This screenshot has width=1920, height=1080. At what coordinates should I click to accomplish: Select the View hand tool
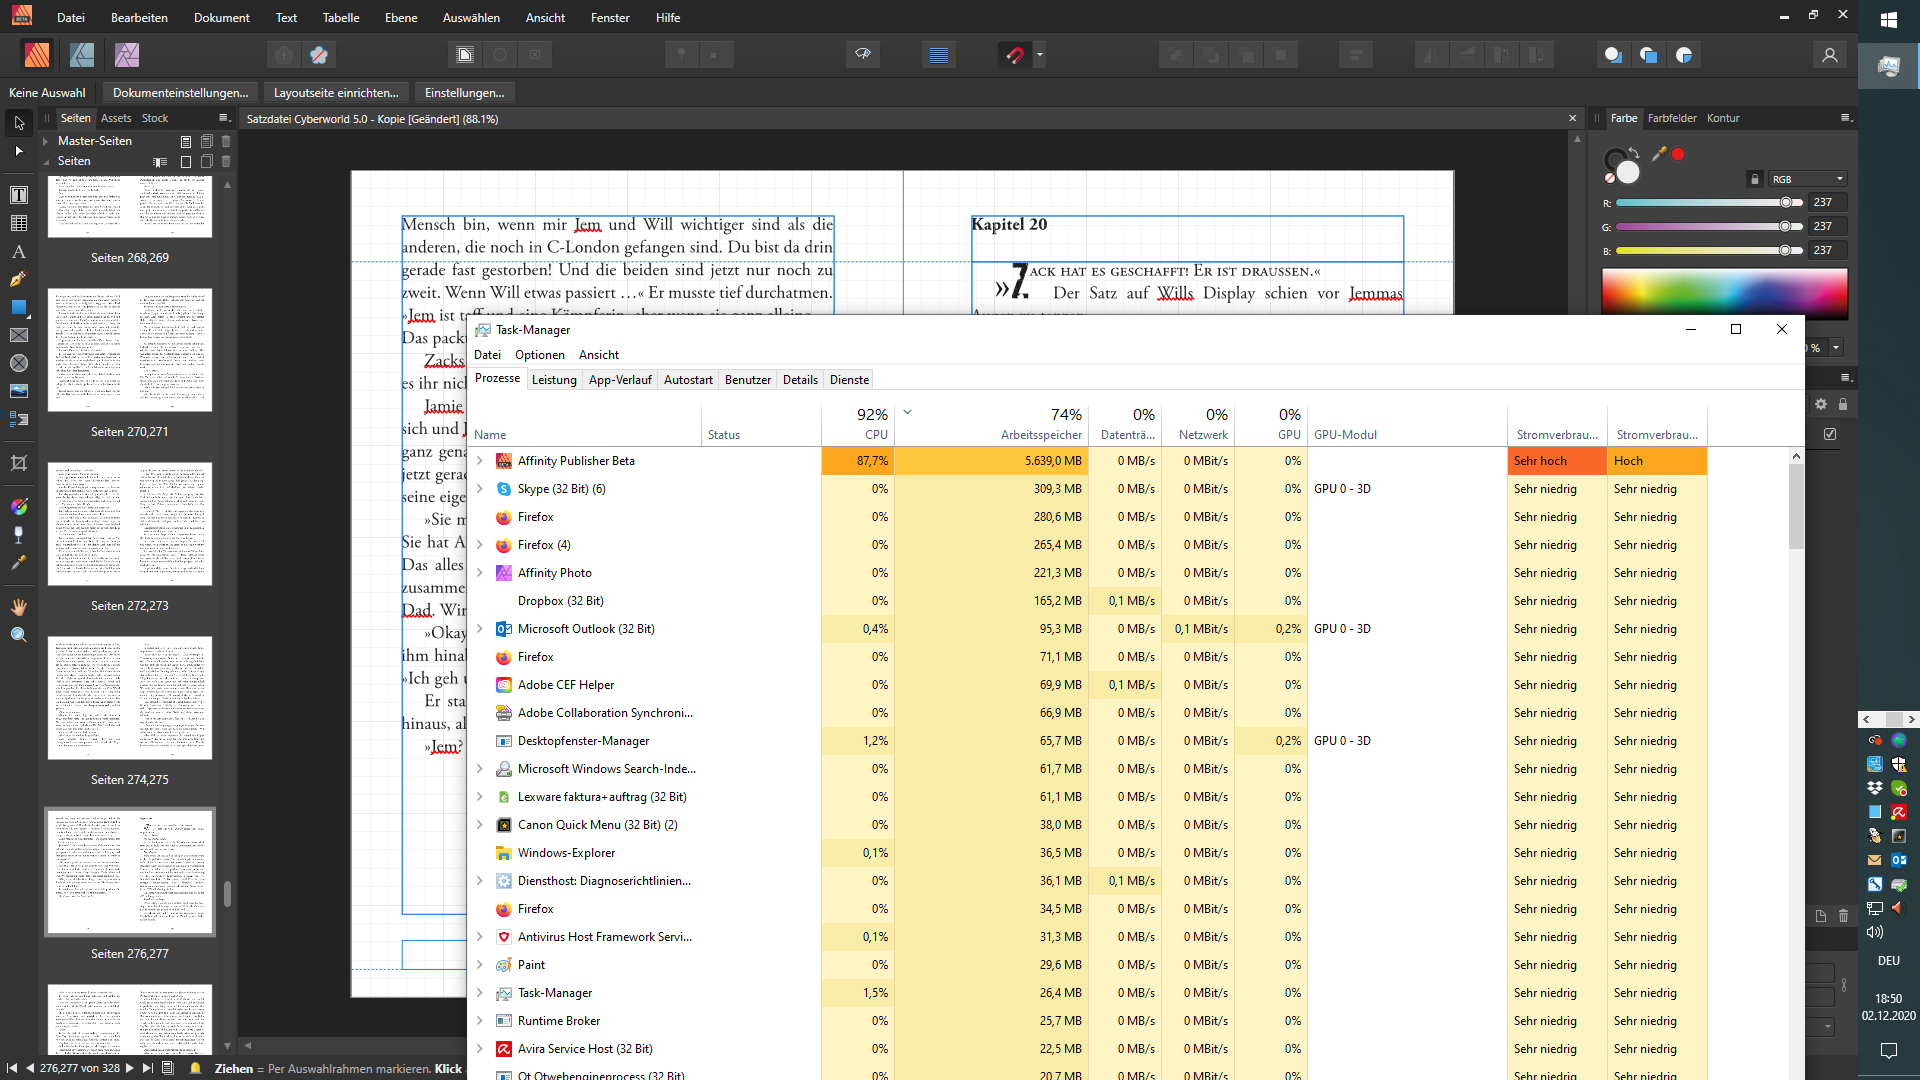pos(19,607)
